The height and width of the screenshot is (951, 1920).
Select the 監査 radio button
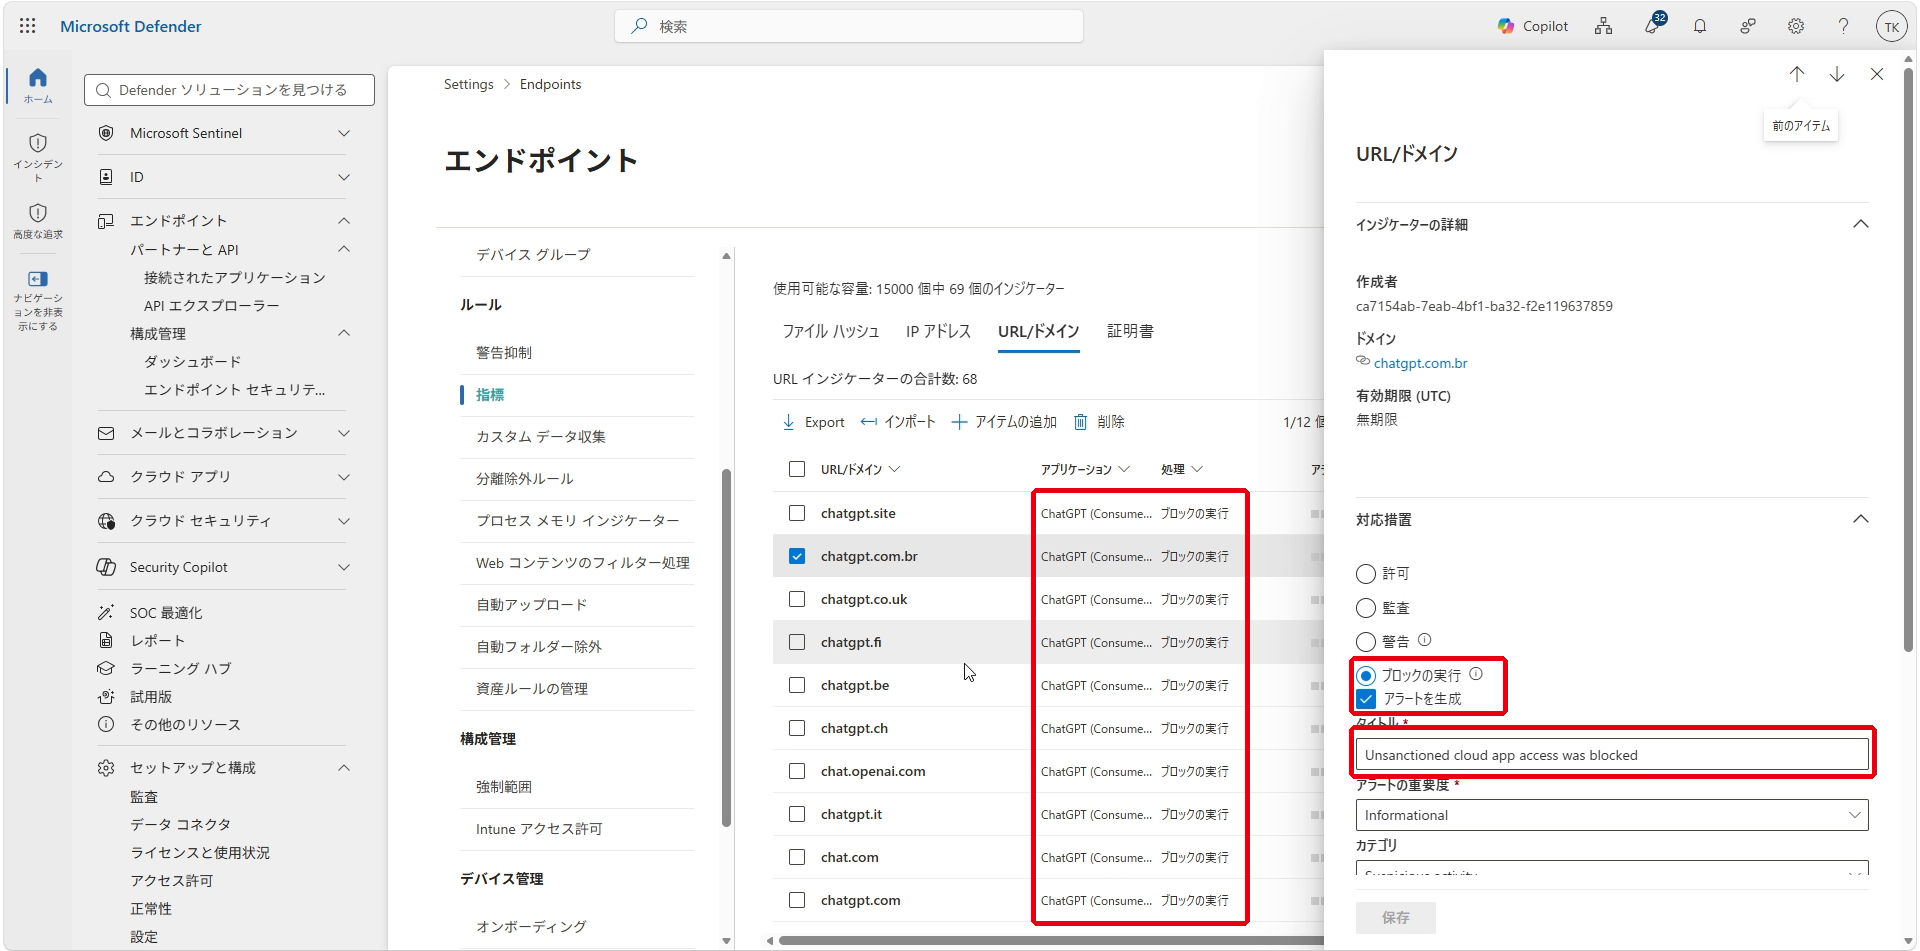(1366, 608)
